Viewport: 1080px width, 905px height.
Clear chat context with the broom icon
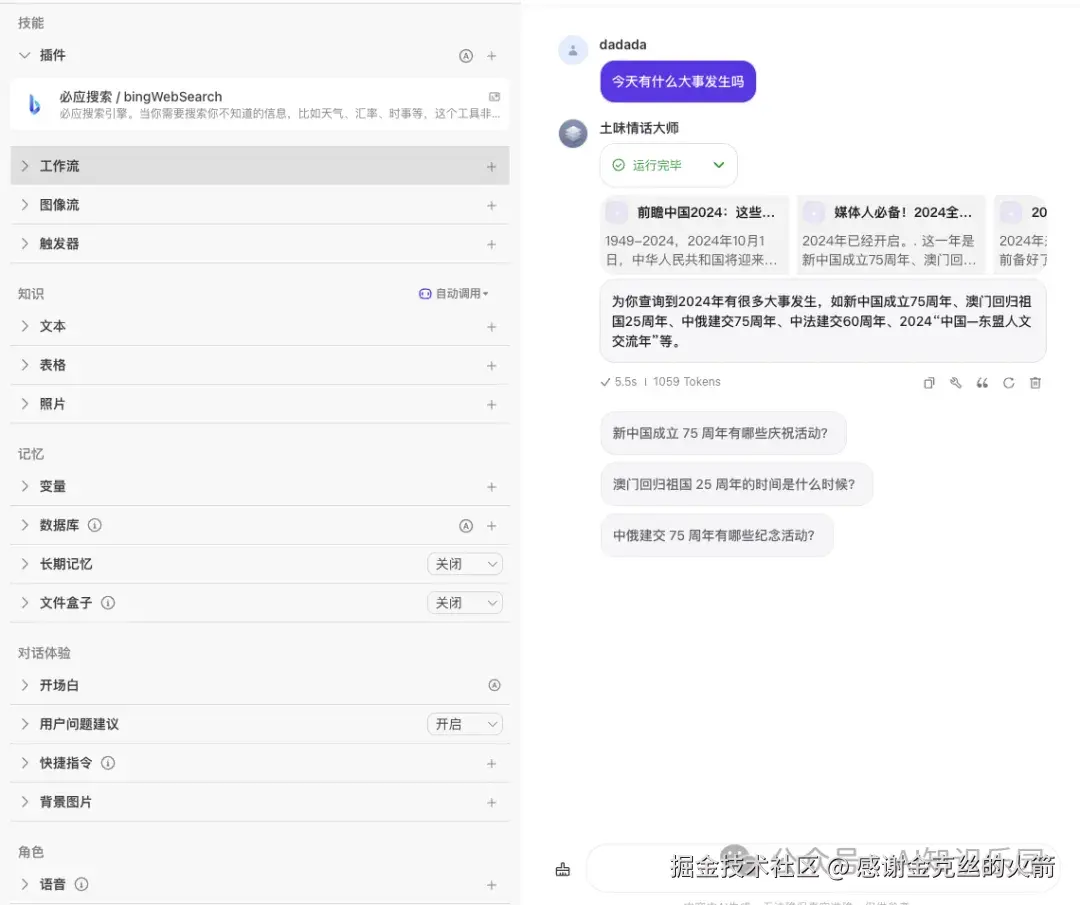[x=562, y=870]
